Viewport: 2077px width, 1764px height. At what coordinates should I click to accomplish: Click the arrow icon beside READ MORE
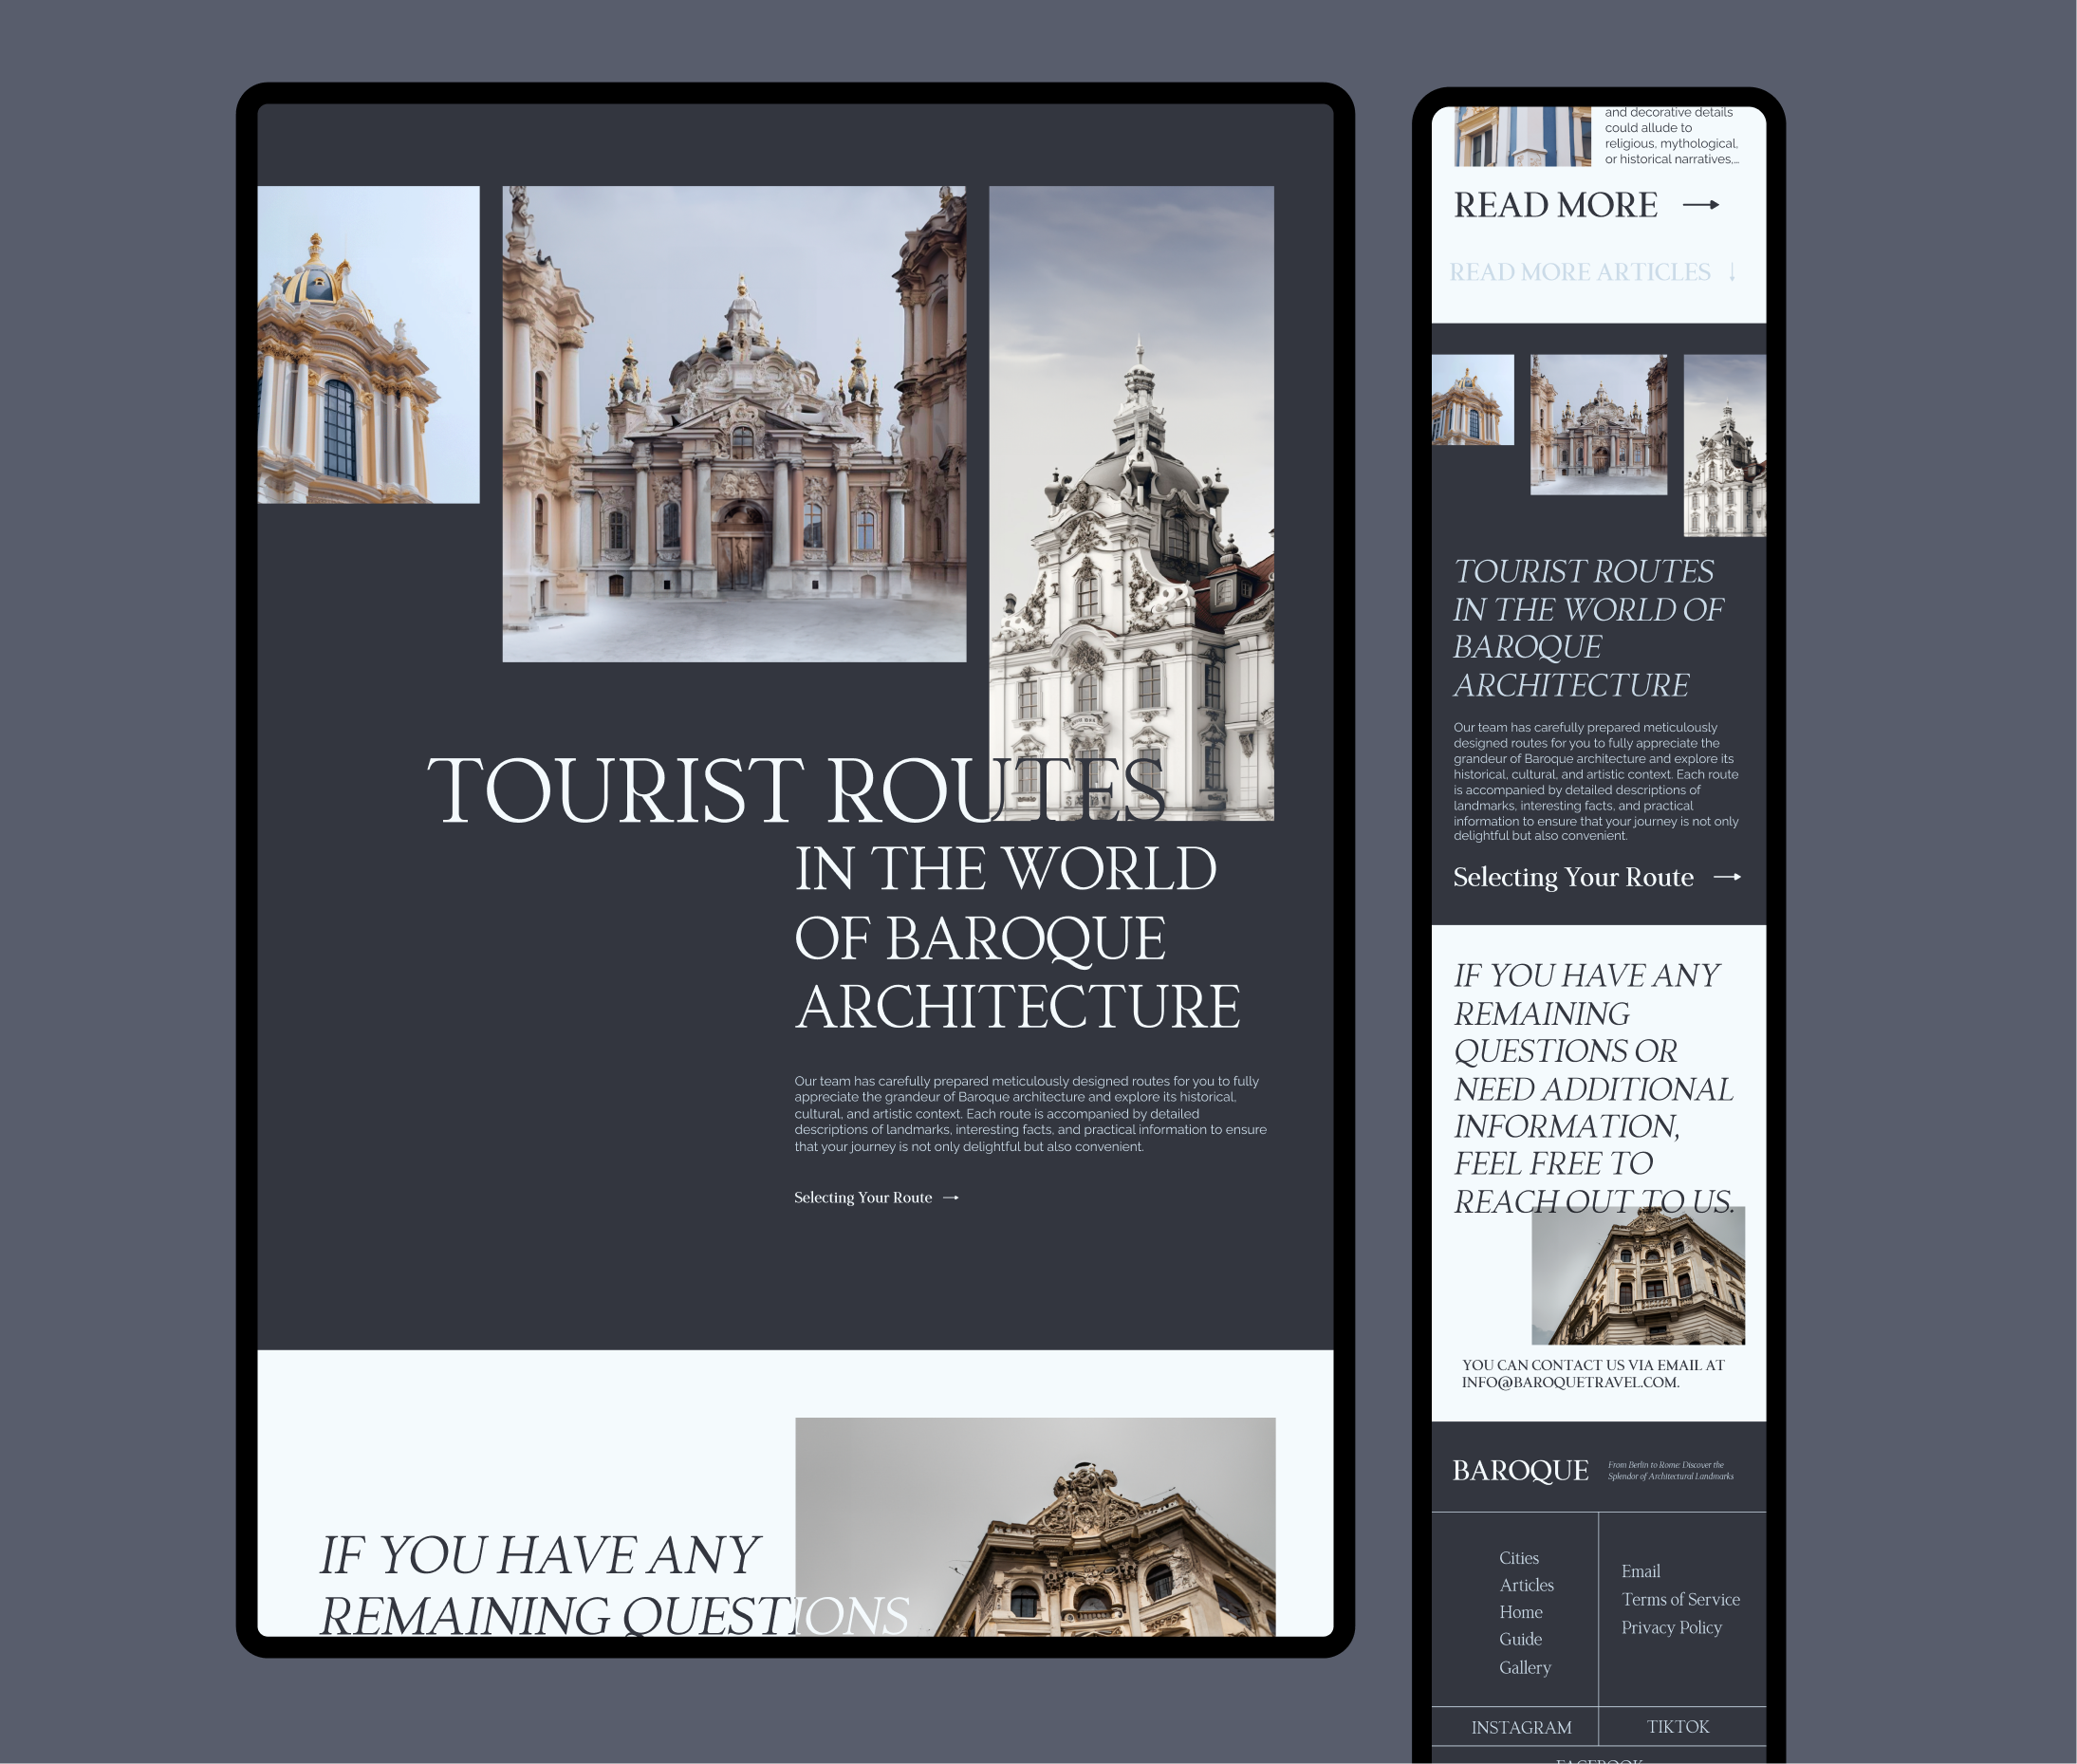(x=1700, y=205)
